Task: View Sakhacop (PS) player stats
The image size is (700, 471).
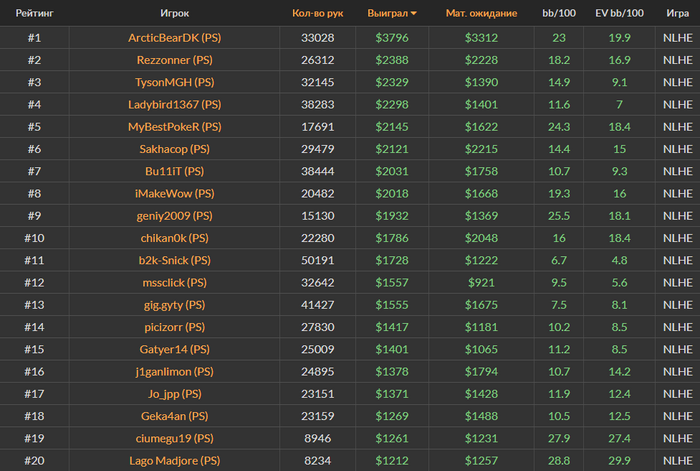Action: [175, 149]
